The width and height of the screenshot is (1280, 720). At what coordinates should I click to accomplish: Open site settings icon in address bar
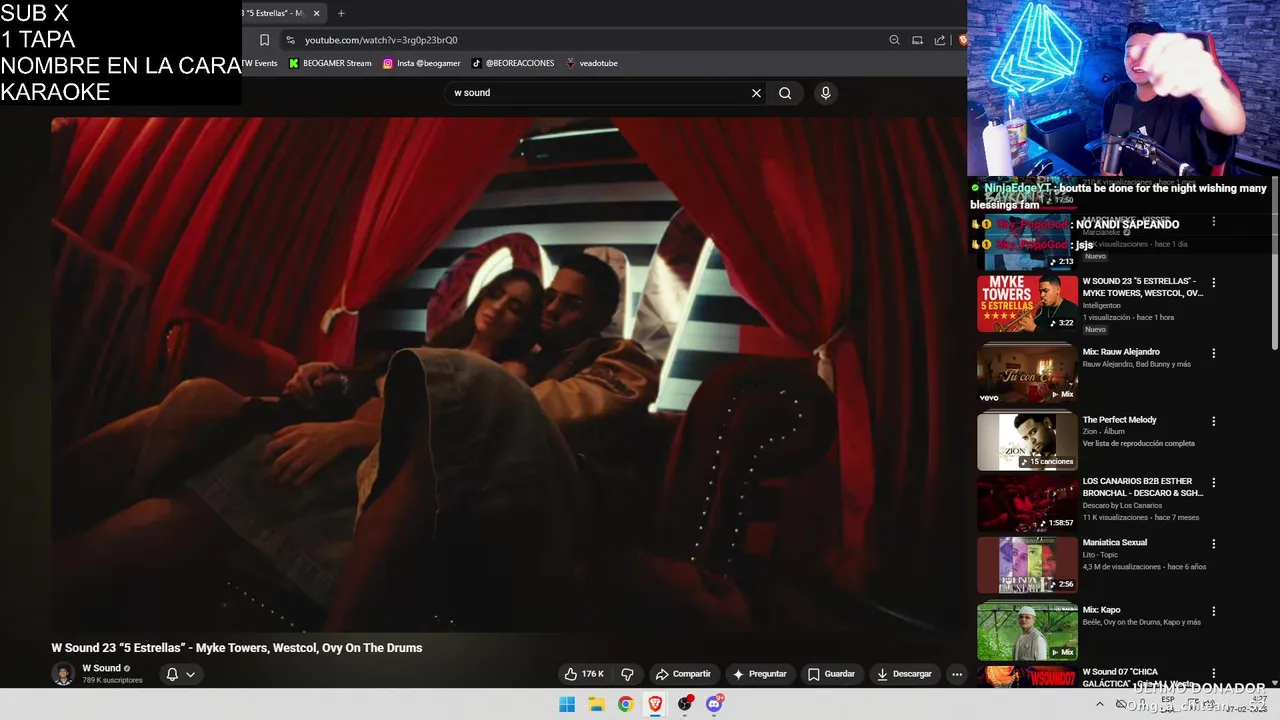(290, 40)
